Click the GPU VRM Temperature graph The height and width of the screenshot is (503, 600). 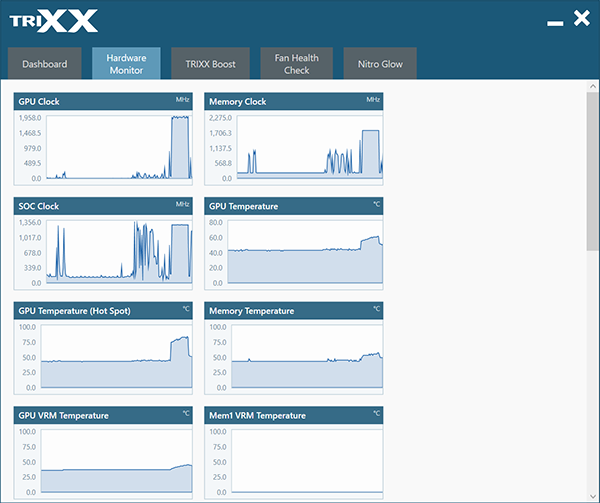(x=118, y=462)
